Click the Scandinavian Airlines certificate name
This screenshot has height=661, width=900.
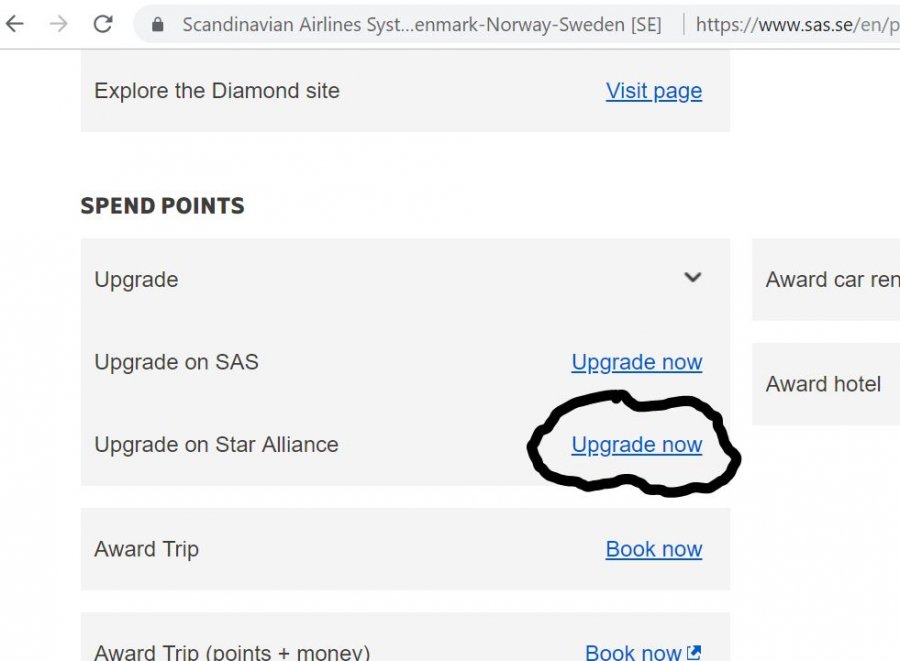421,25
